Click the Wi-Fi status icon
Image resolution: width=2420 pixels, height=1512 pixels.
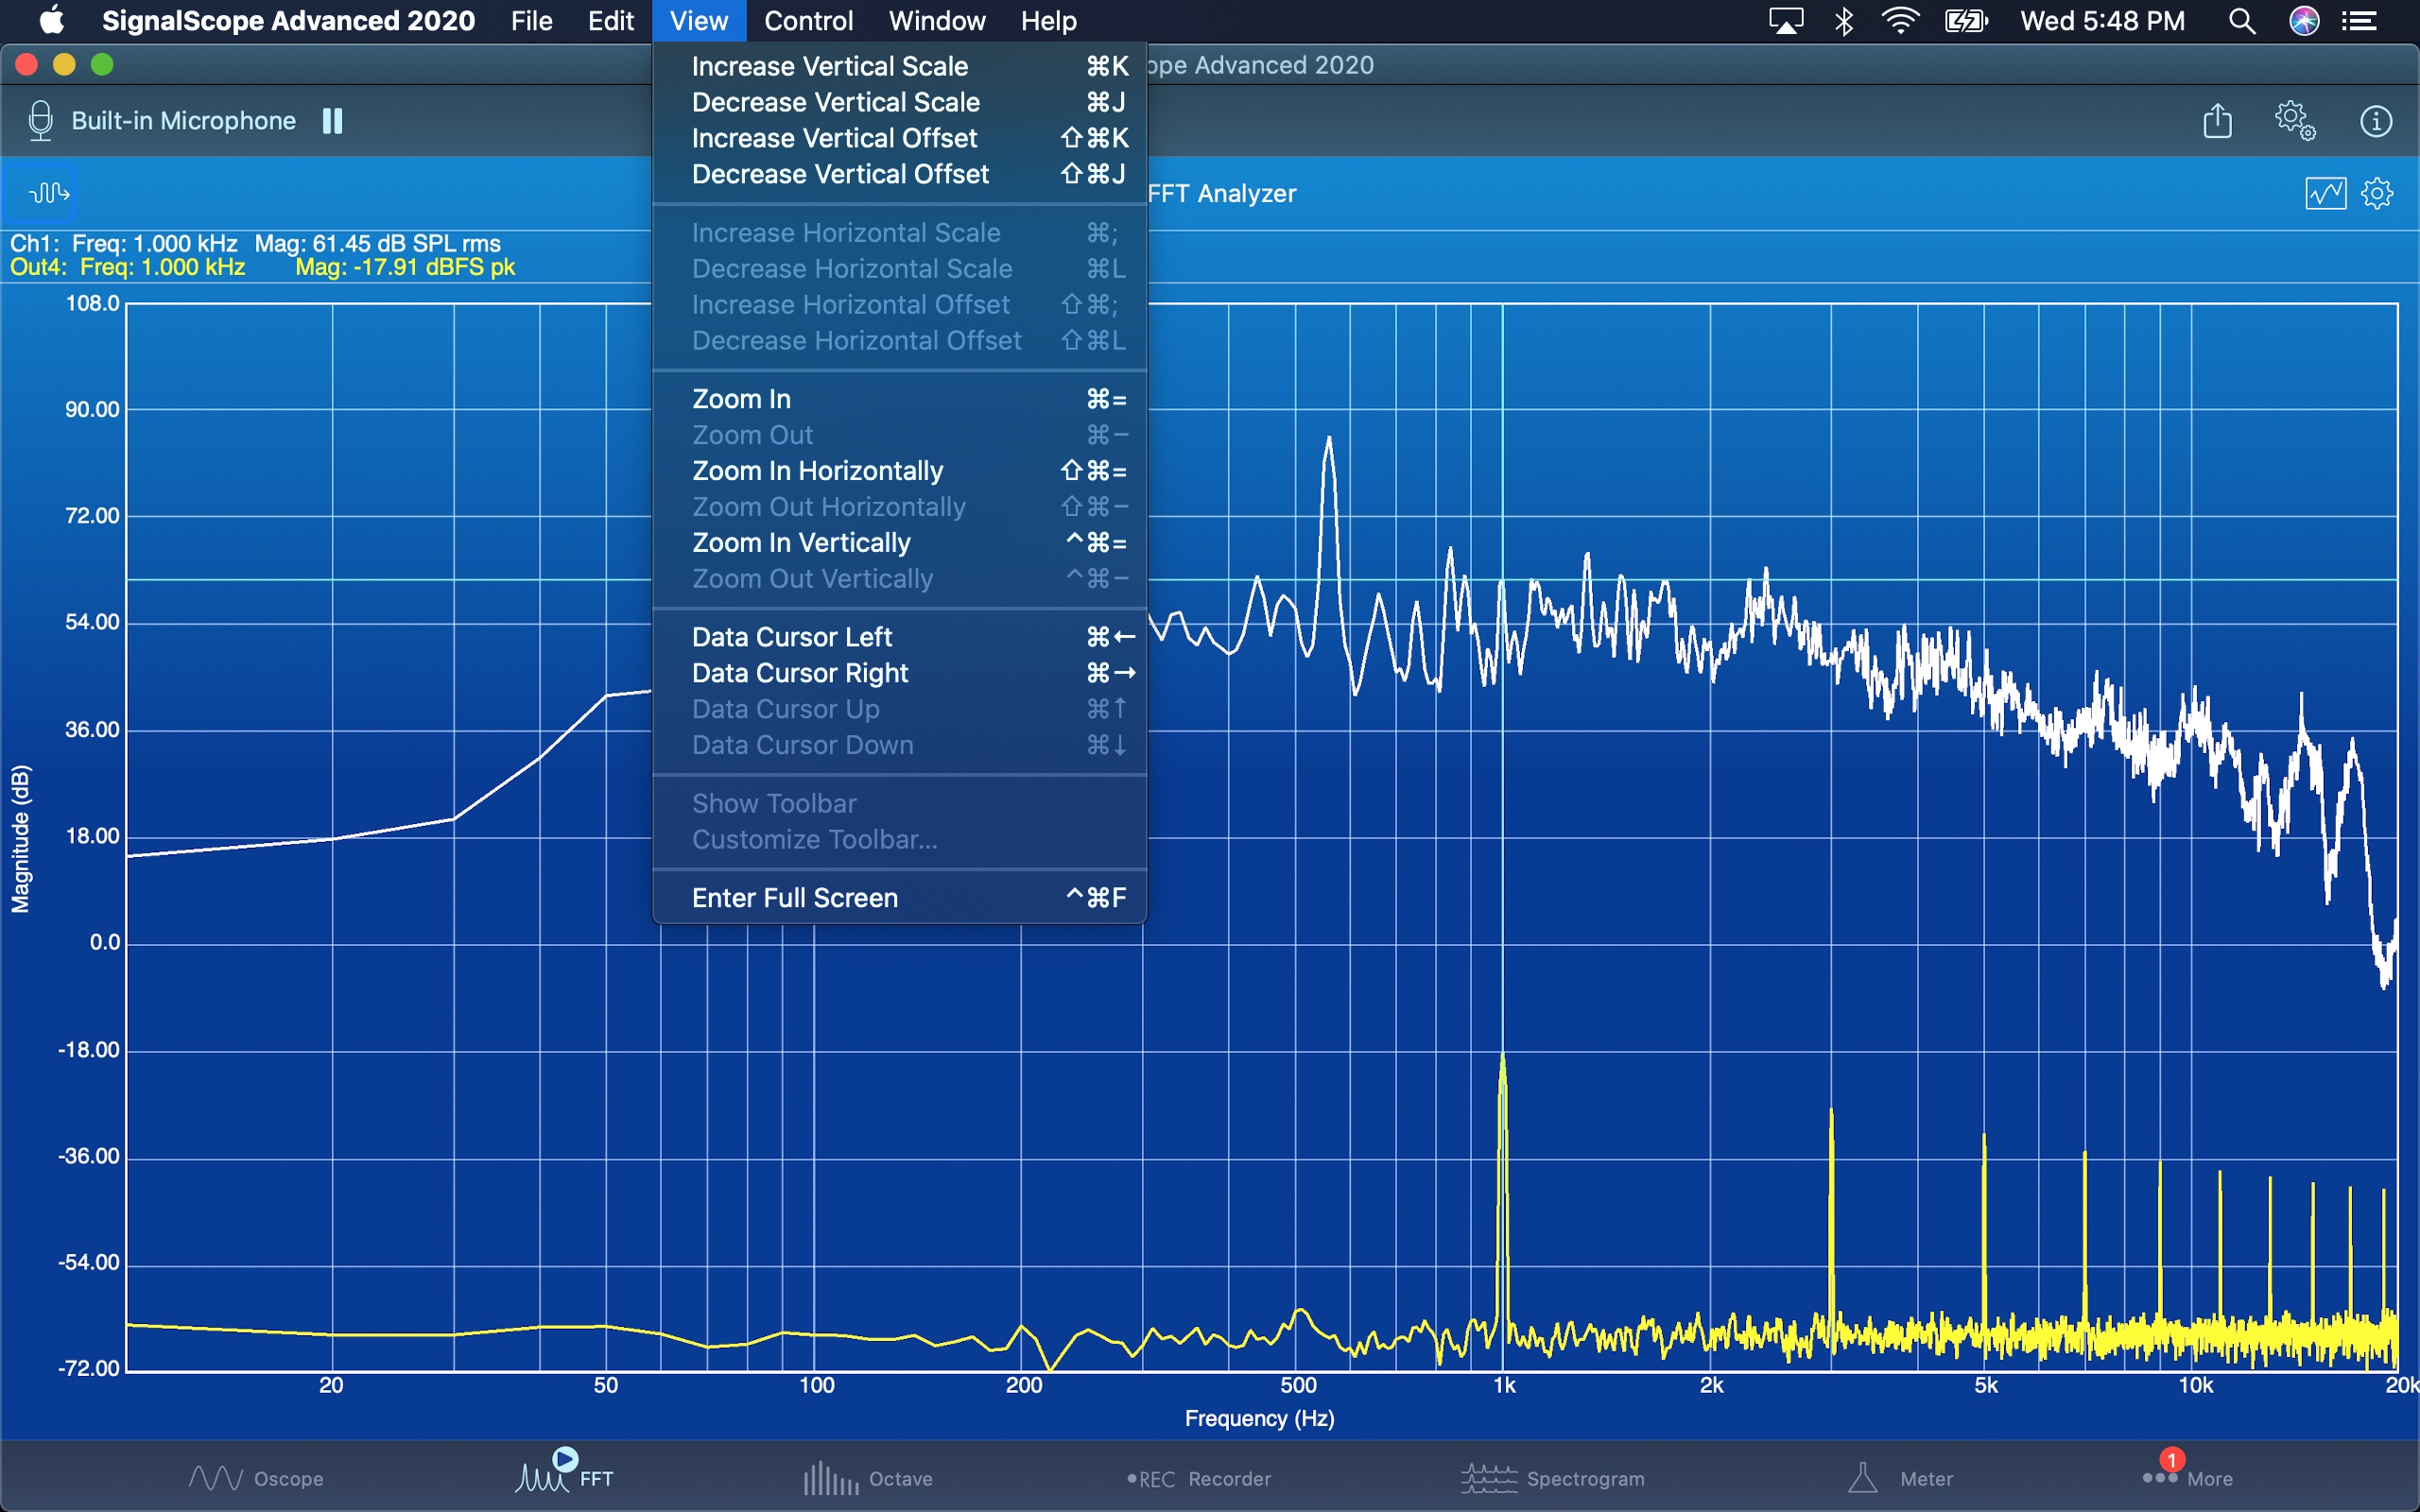click(x=1899, y=21)
